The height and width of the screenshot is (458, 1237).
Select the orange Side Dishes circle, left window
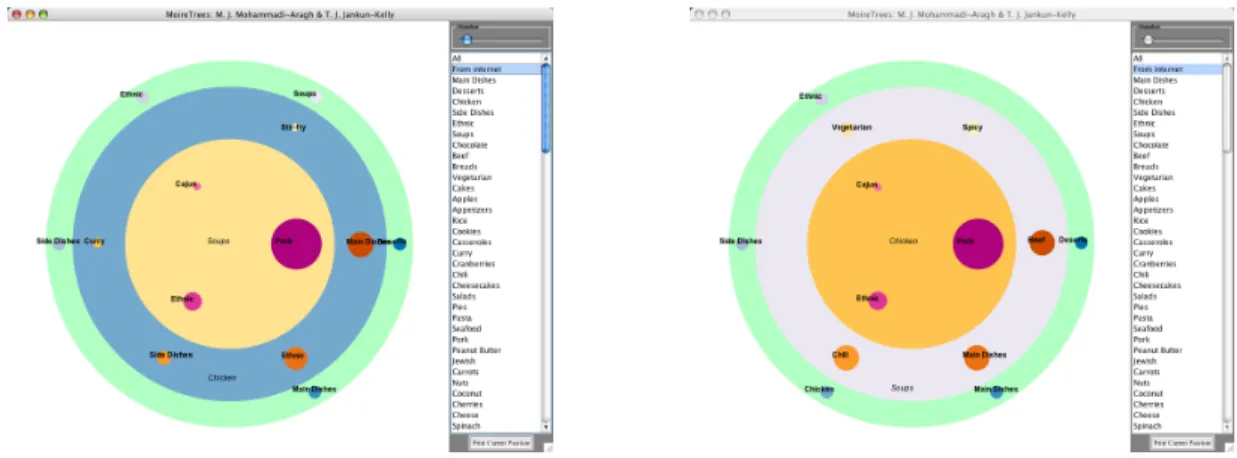(163, 357)
